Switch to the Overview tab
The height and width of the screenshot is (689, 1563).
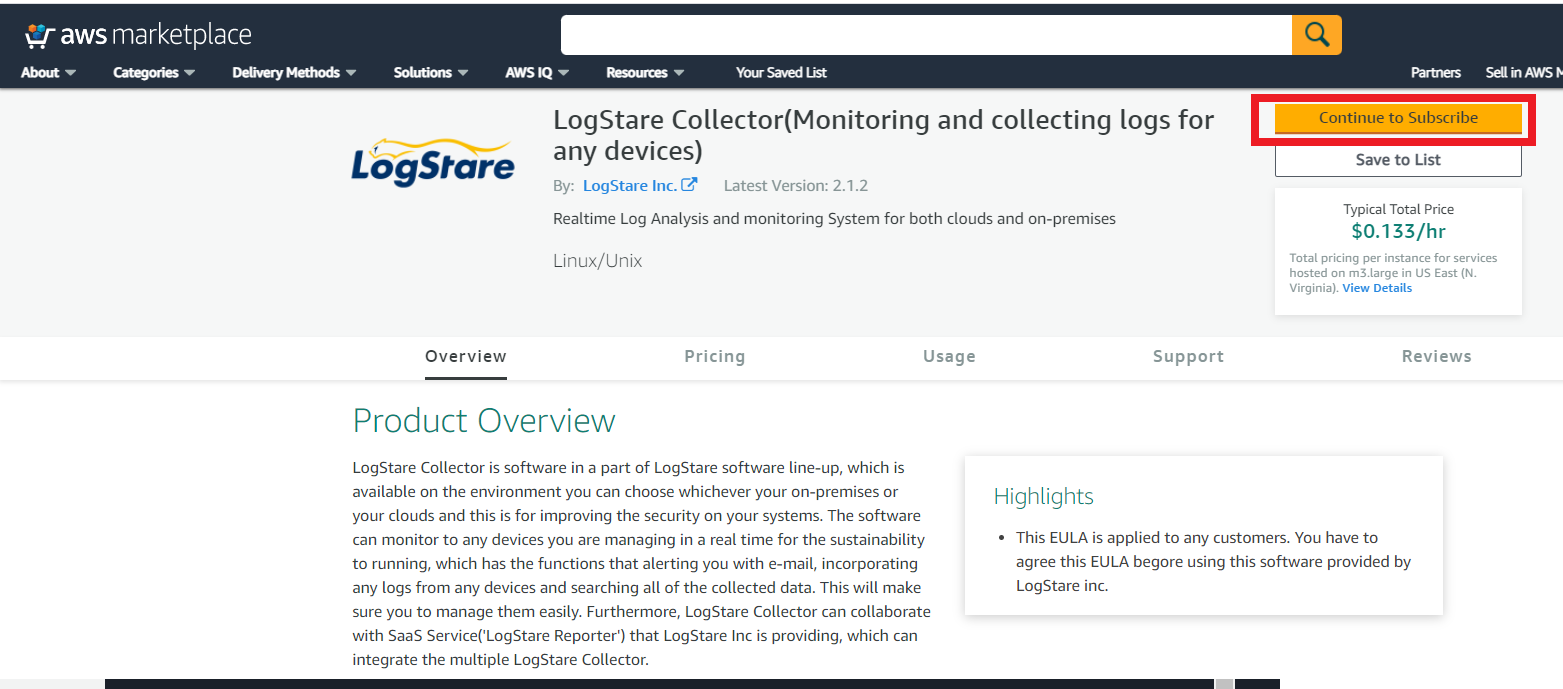click(466, 357)
